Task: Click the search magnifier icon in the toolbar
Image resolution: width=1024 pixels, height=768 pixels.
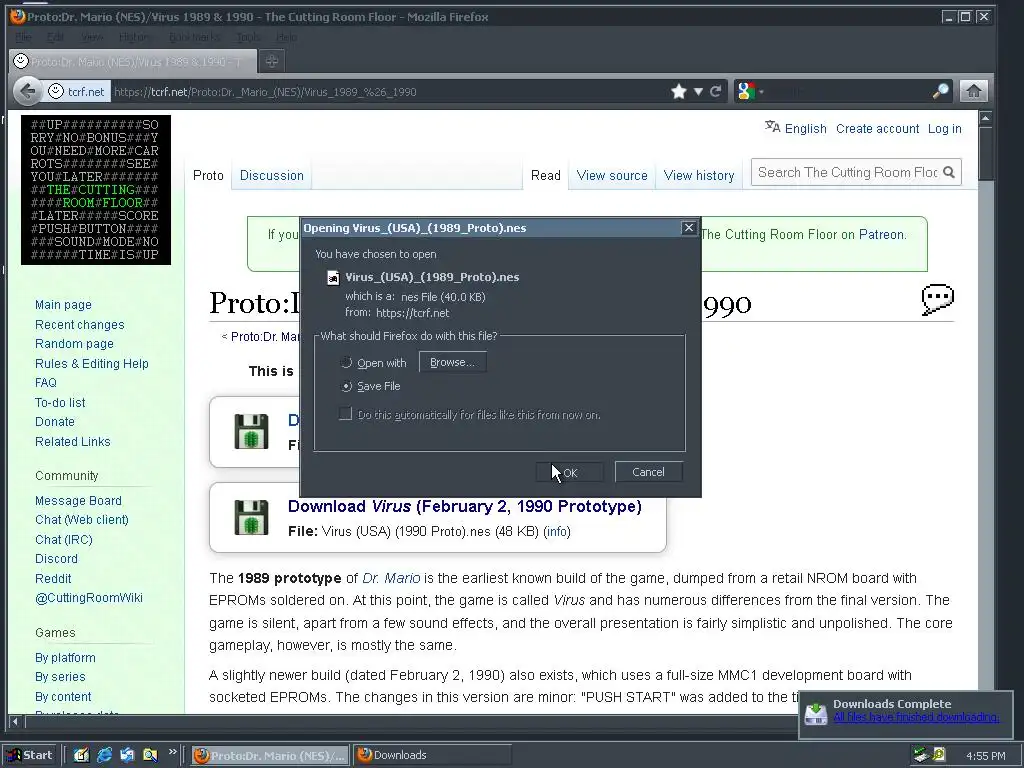Action: click(x=940, y=91)
